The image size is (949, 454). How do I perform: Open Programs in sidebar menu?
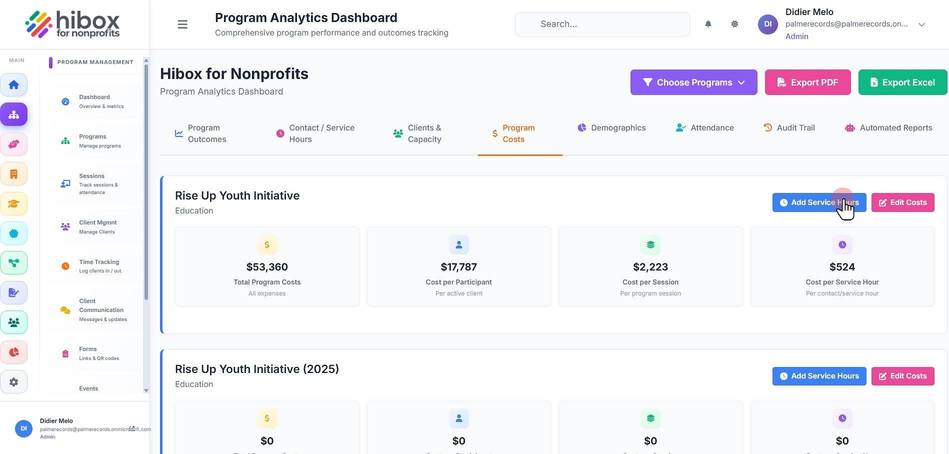(94, 141)
